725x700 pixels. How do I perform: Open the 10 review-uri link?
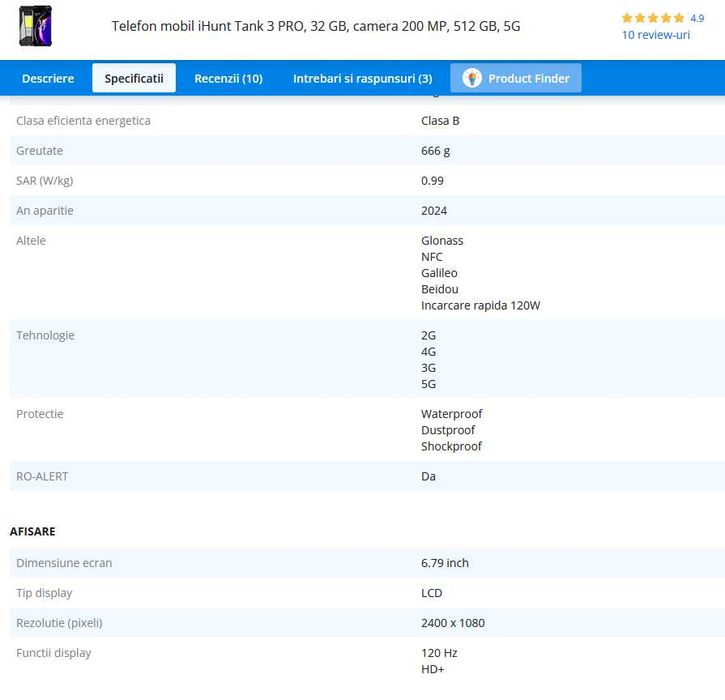click(x=655, y=35)
